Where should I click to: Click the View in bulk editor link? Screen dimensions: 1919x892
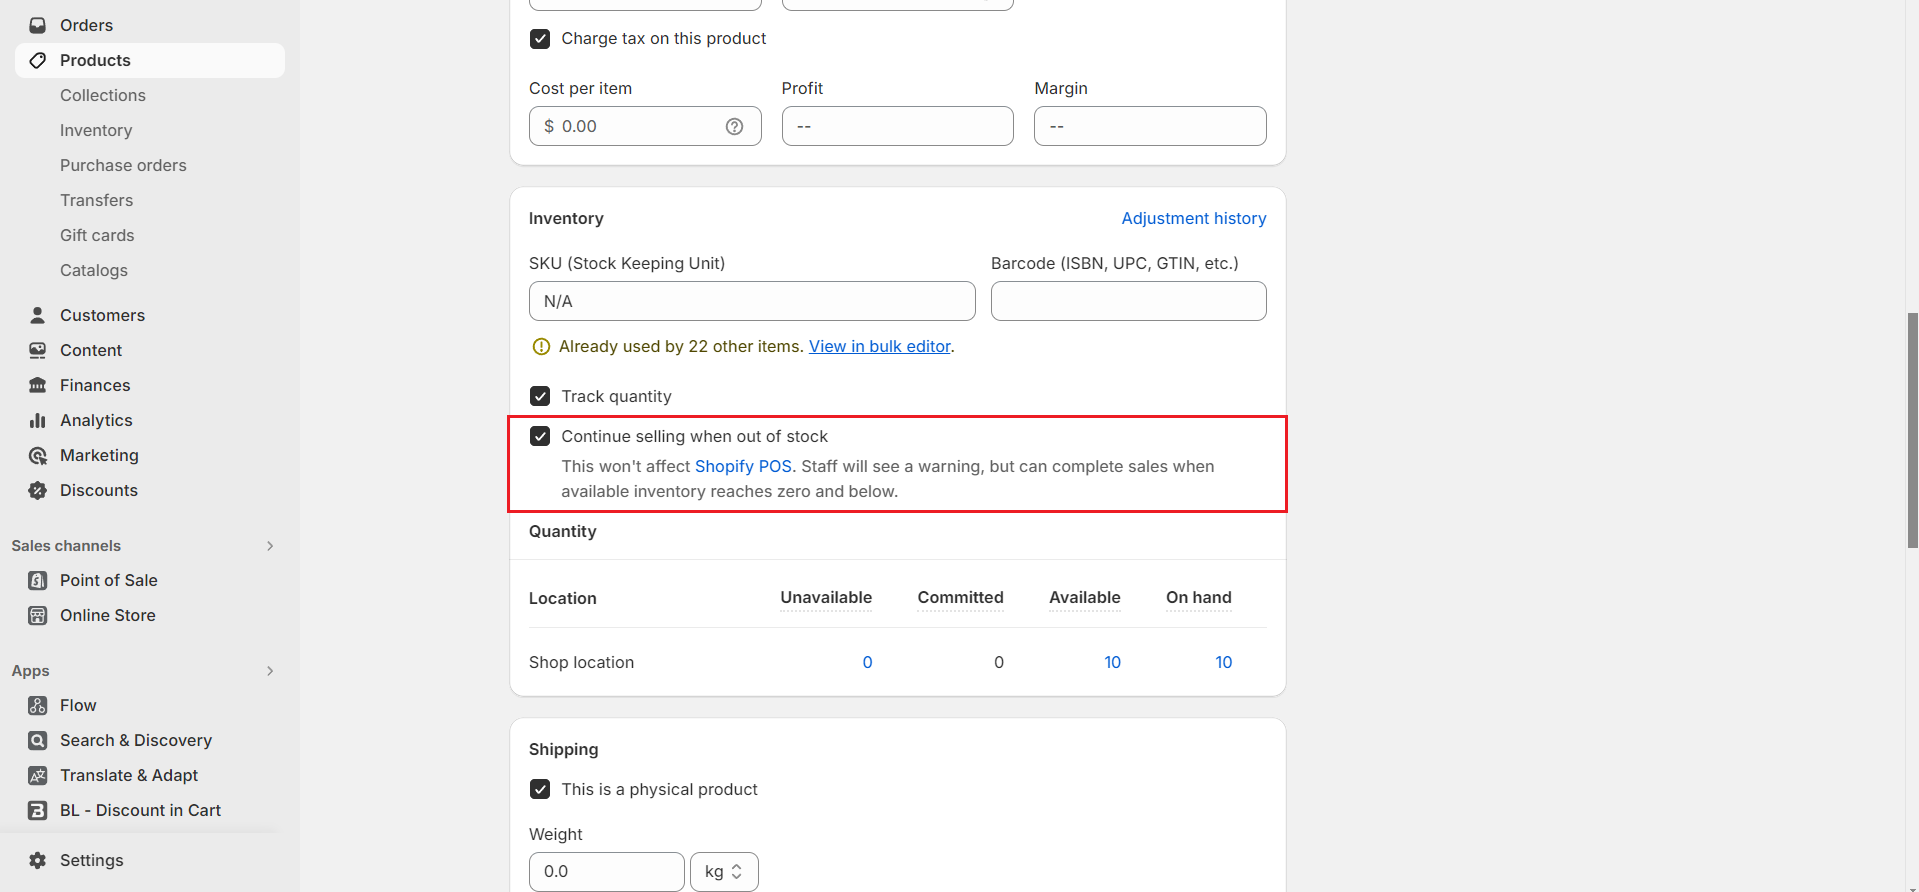point(879,347)
